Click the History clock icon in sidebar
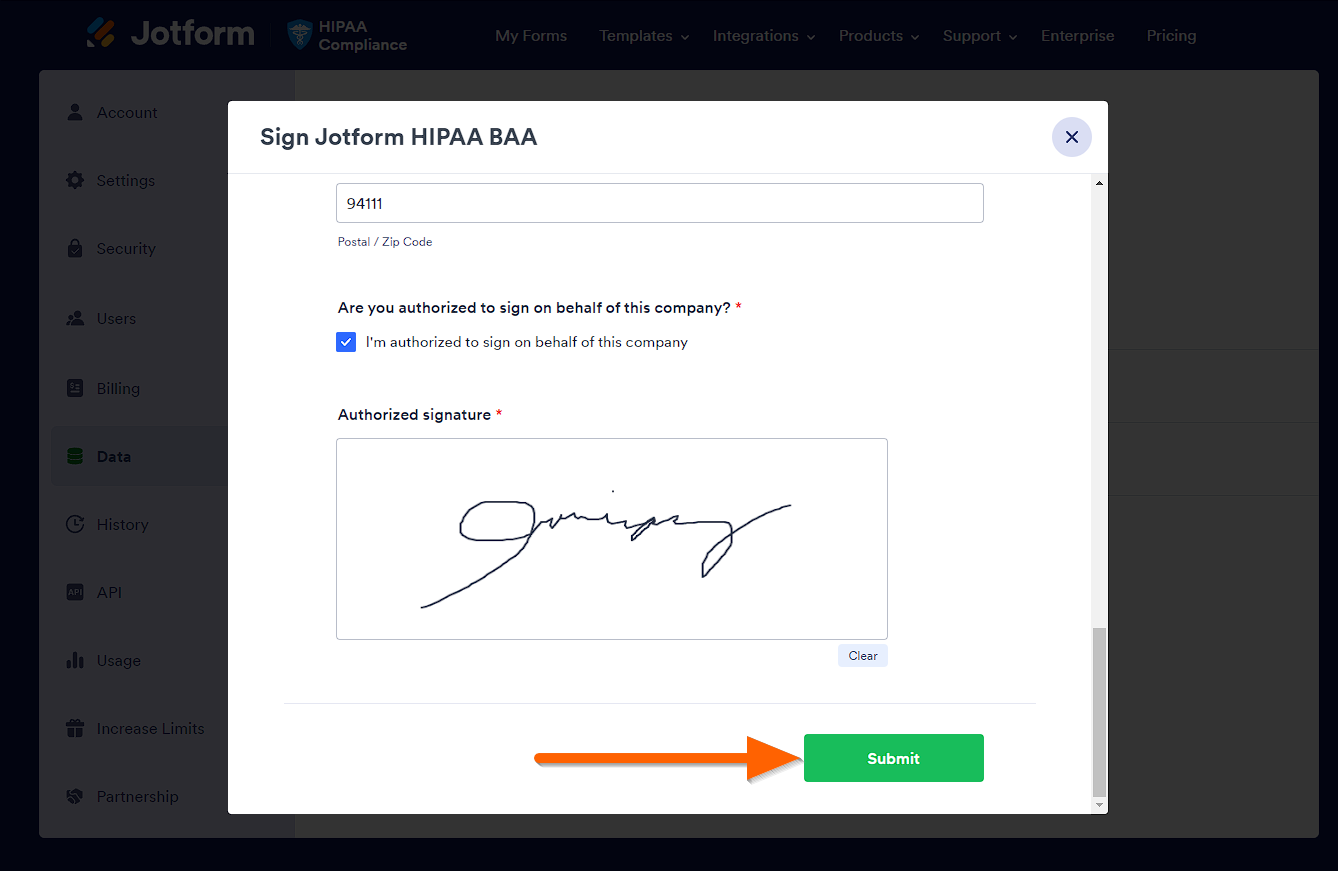Image resolution: width=1338 pixels, height=871 pixels. [75, 524]
